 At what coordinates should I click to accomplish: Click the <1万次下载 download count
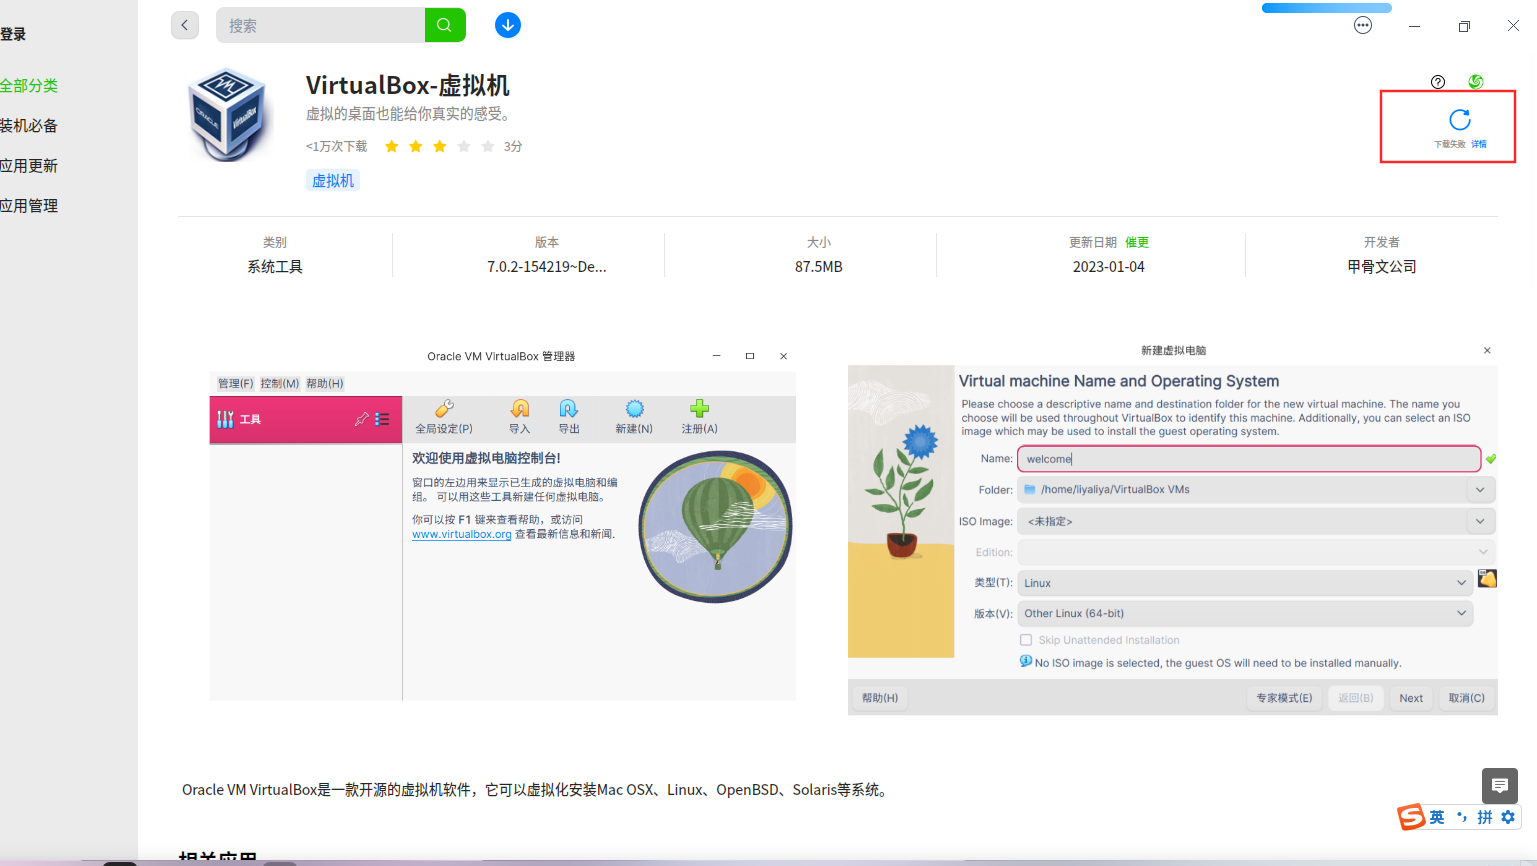pyautogui.click(x=337, y=147)
